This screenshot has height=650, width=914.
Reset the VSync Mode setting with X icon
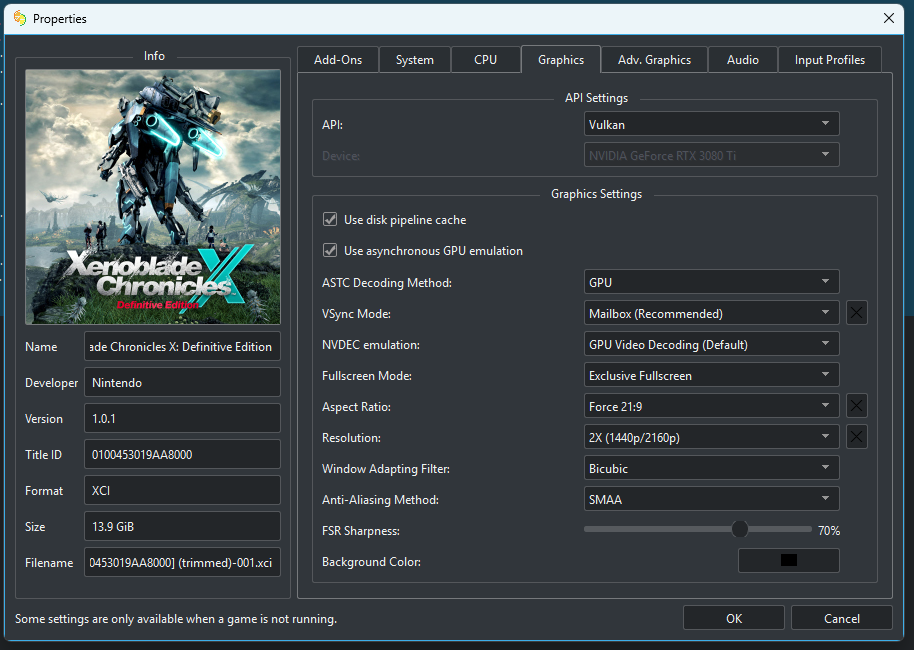click(856, 313)
